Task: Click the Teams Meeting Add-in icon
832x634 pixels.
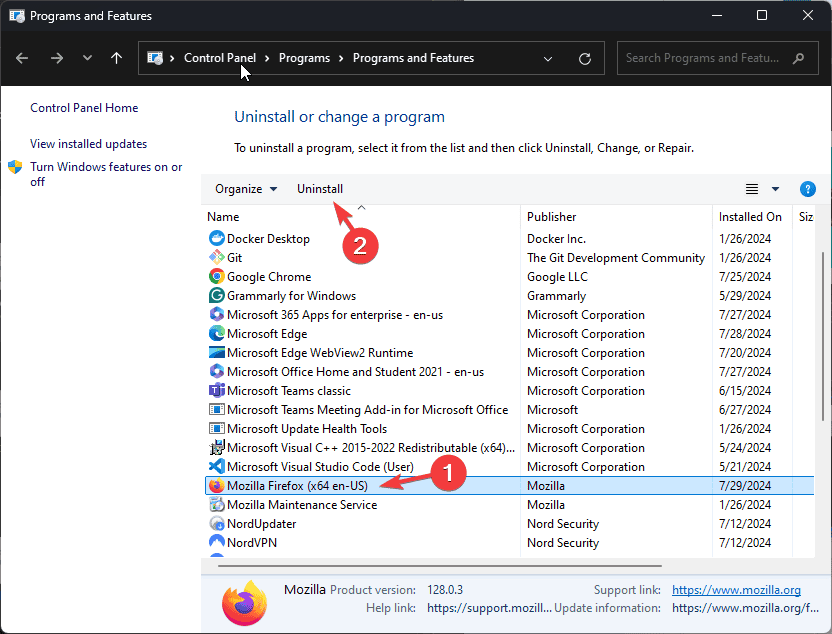Action: 216,410
